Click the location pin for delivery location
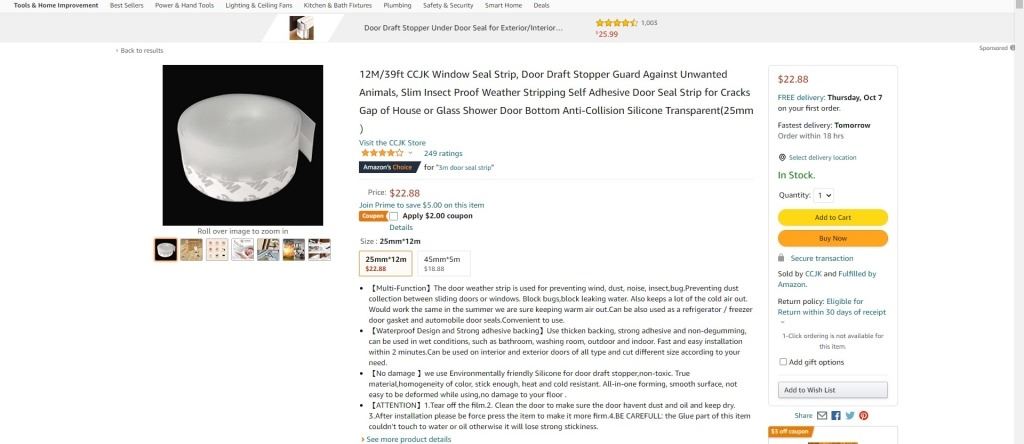 (782, 157)
